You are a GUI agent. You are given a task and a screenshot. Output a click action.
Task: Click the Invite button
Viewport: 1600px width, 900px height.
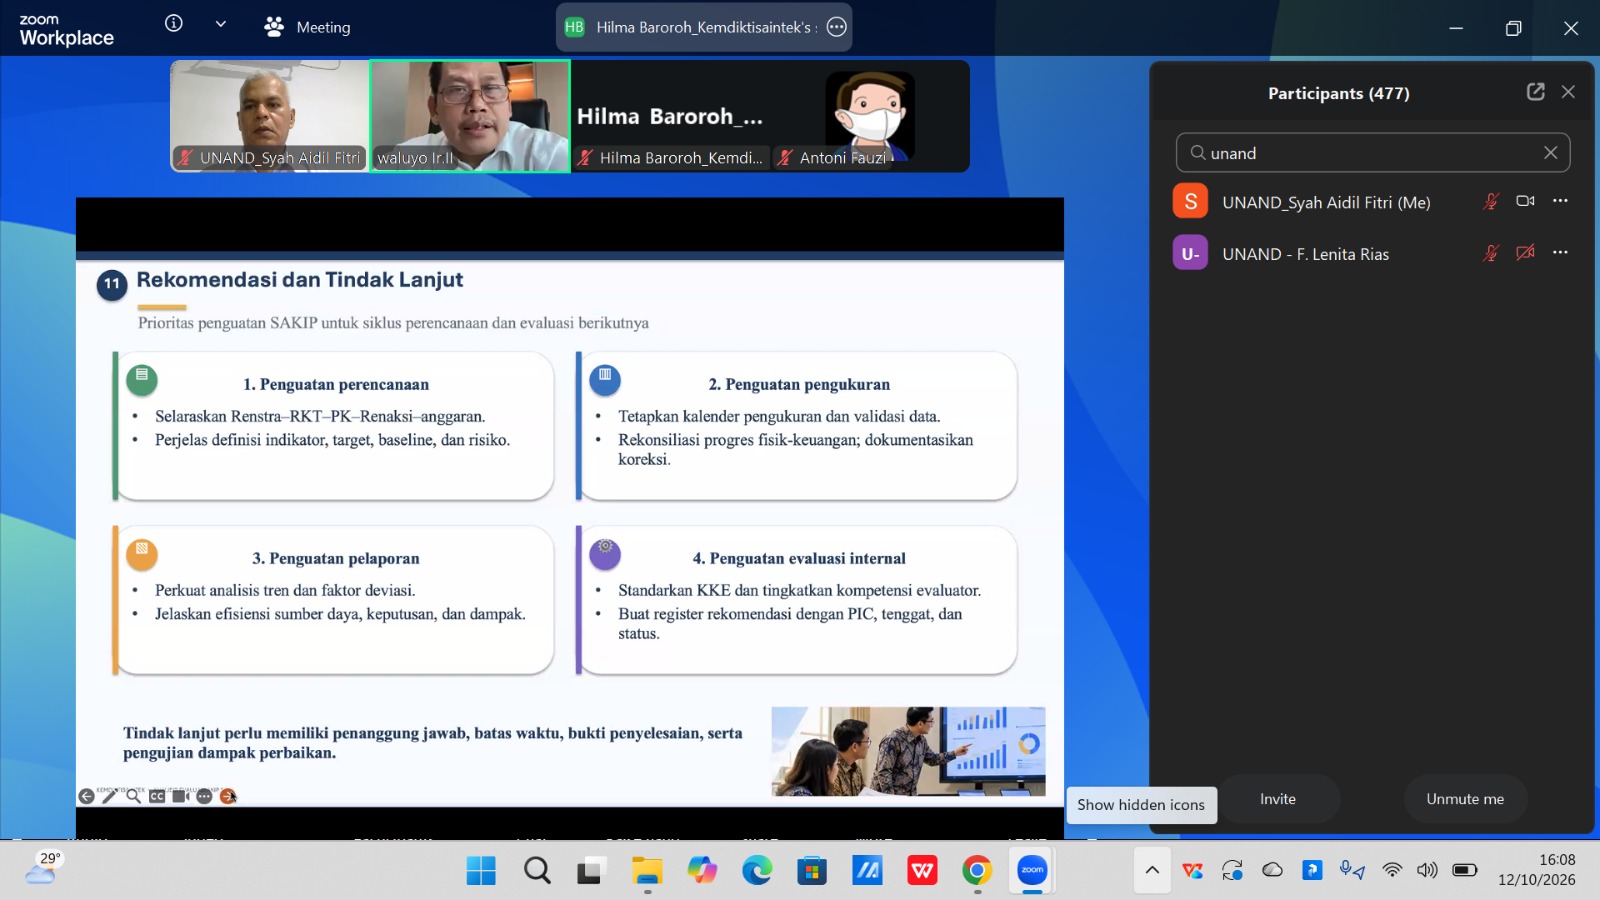pos(1278,799)
